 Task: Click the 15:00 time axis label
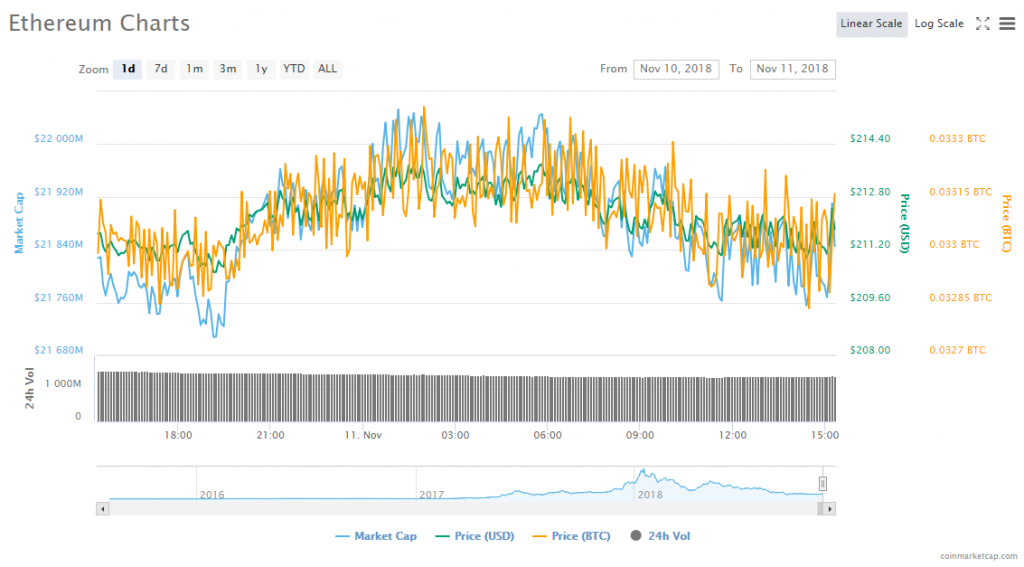pyautogui.click(x=825, y=435)
